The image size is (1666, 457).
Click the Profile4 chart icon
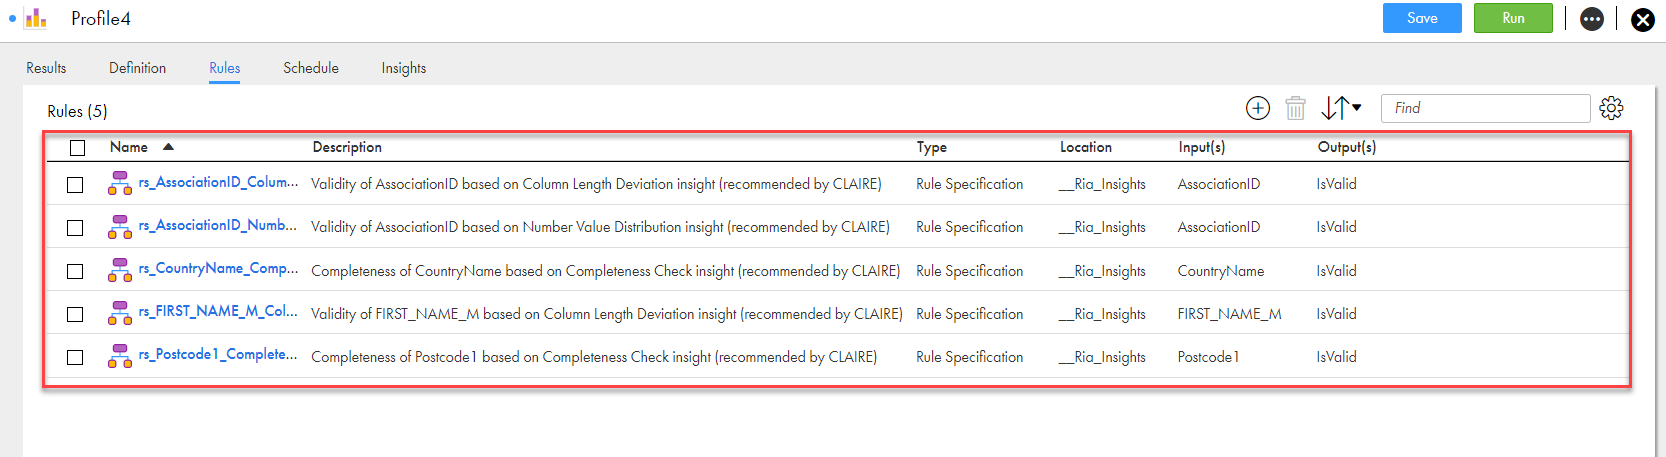click(36, 18)
